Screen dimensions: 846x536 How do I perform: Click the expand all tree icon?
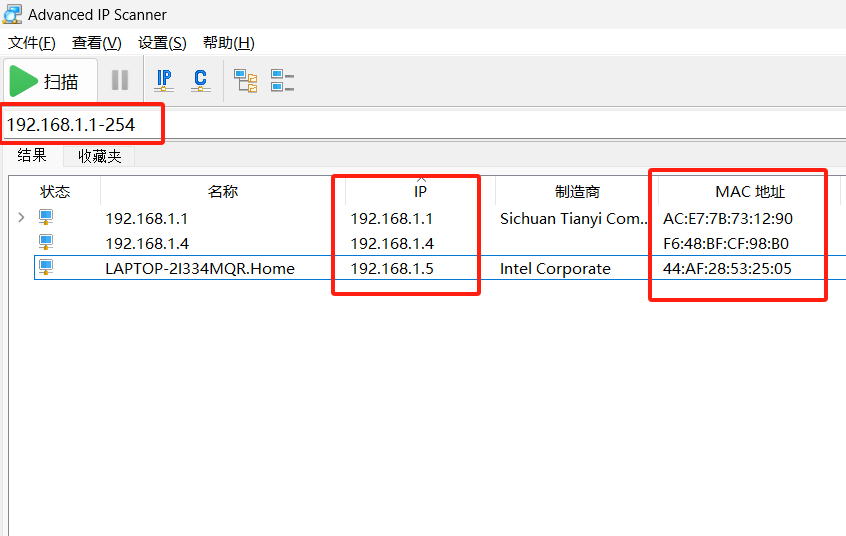[x=245, y=81]
